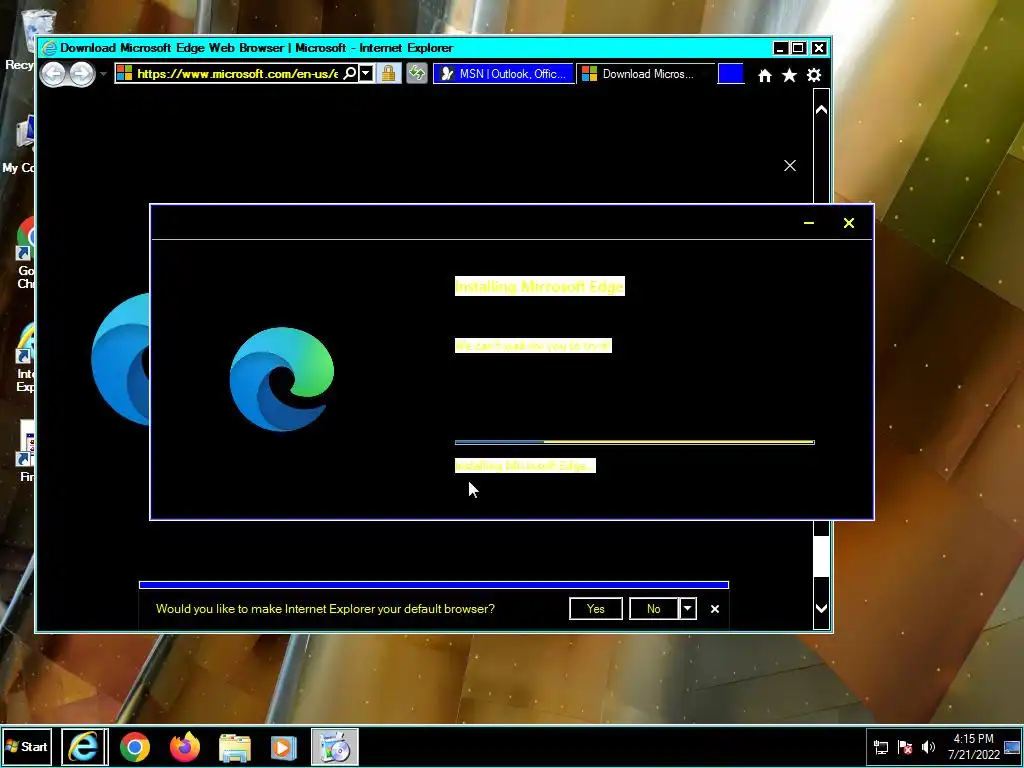
Task: Close the web page overlay with X
Action: (790, 166)
